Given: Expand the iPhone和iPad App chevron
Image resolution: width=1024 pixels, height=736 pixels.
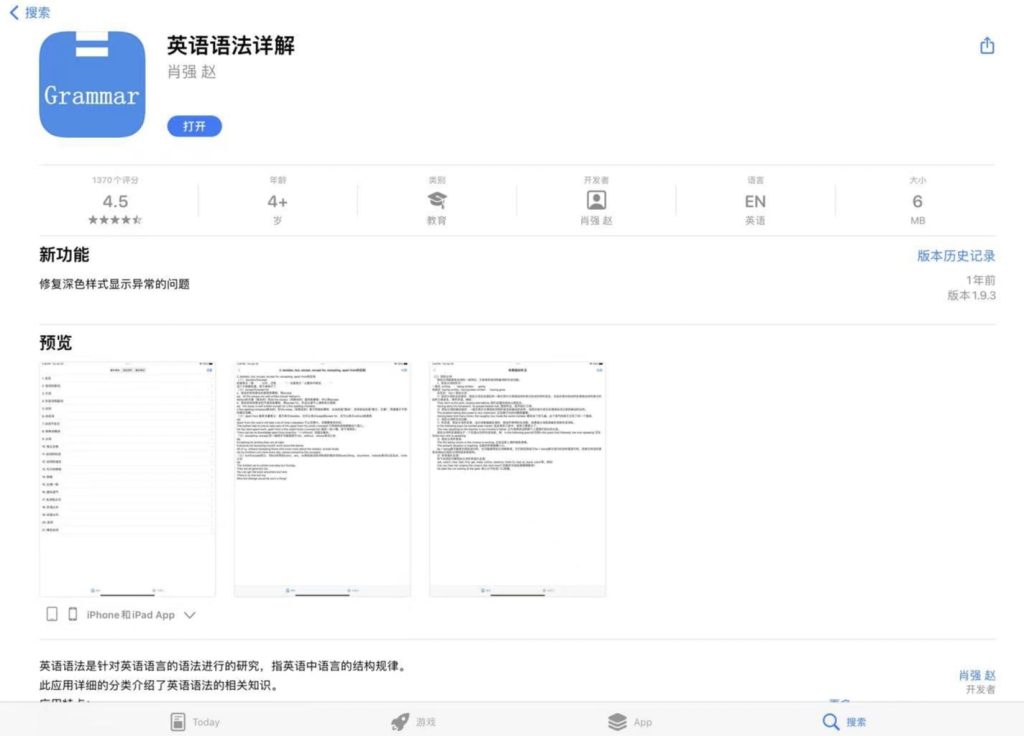Looking at the screenshot, I should (x=190, y=615).
